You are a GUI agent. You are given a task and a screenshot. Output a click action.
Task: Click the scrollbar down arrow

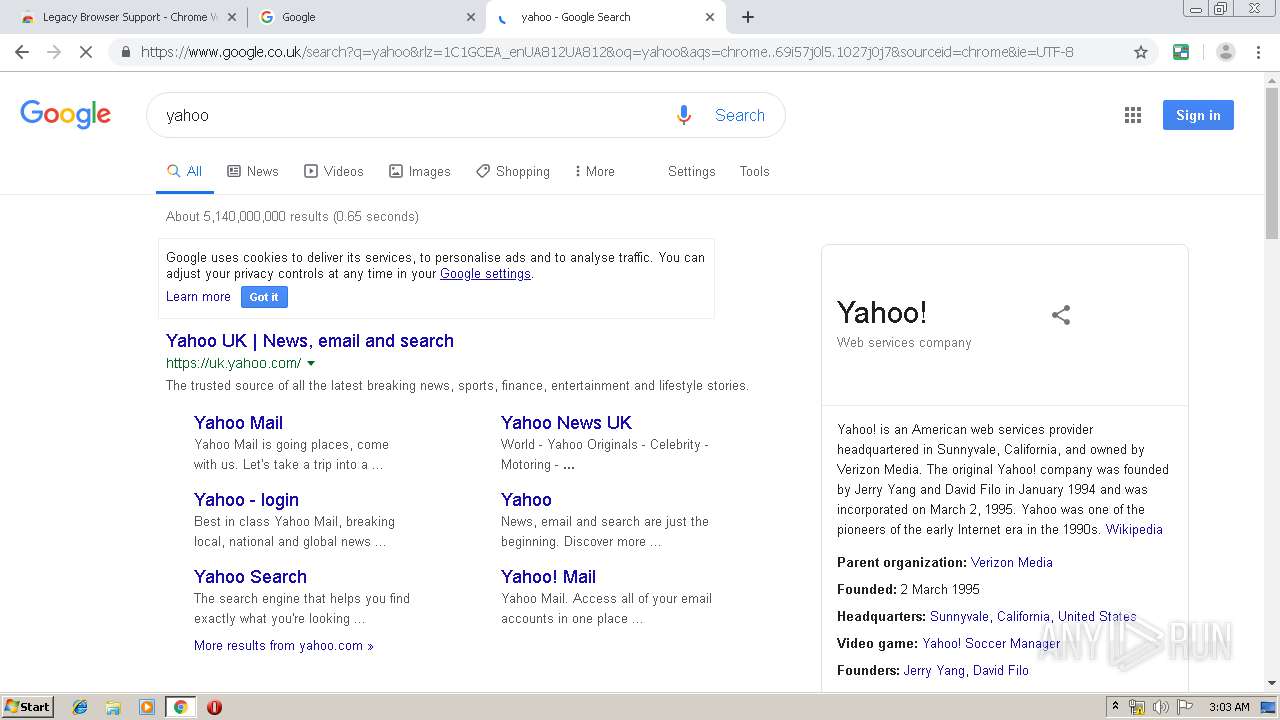pyautogui.click(x=1272, y=683)
